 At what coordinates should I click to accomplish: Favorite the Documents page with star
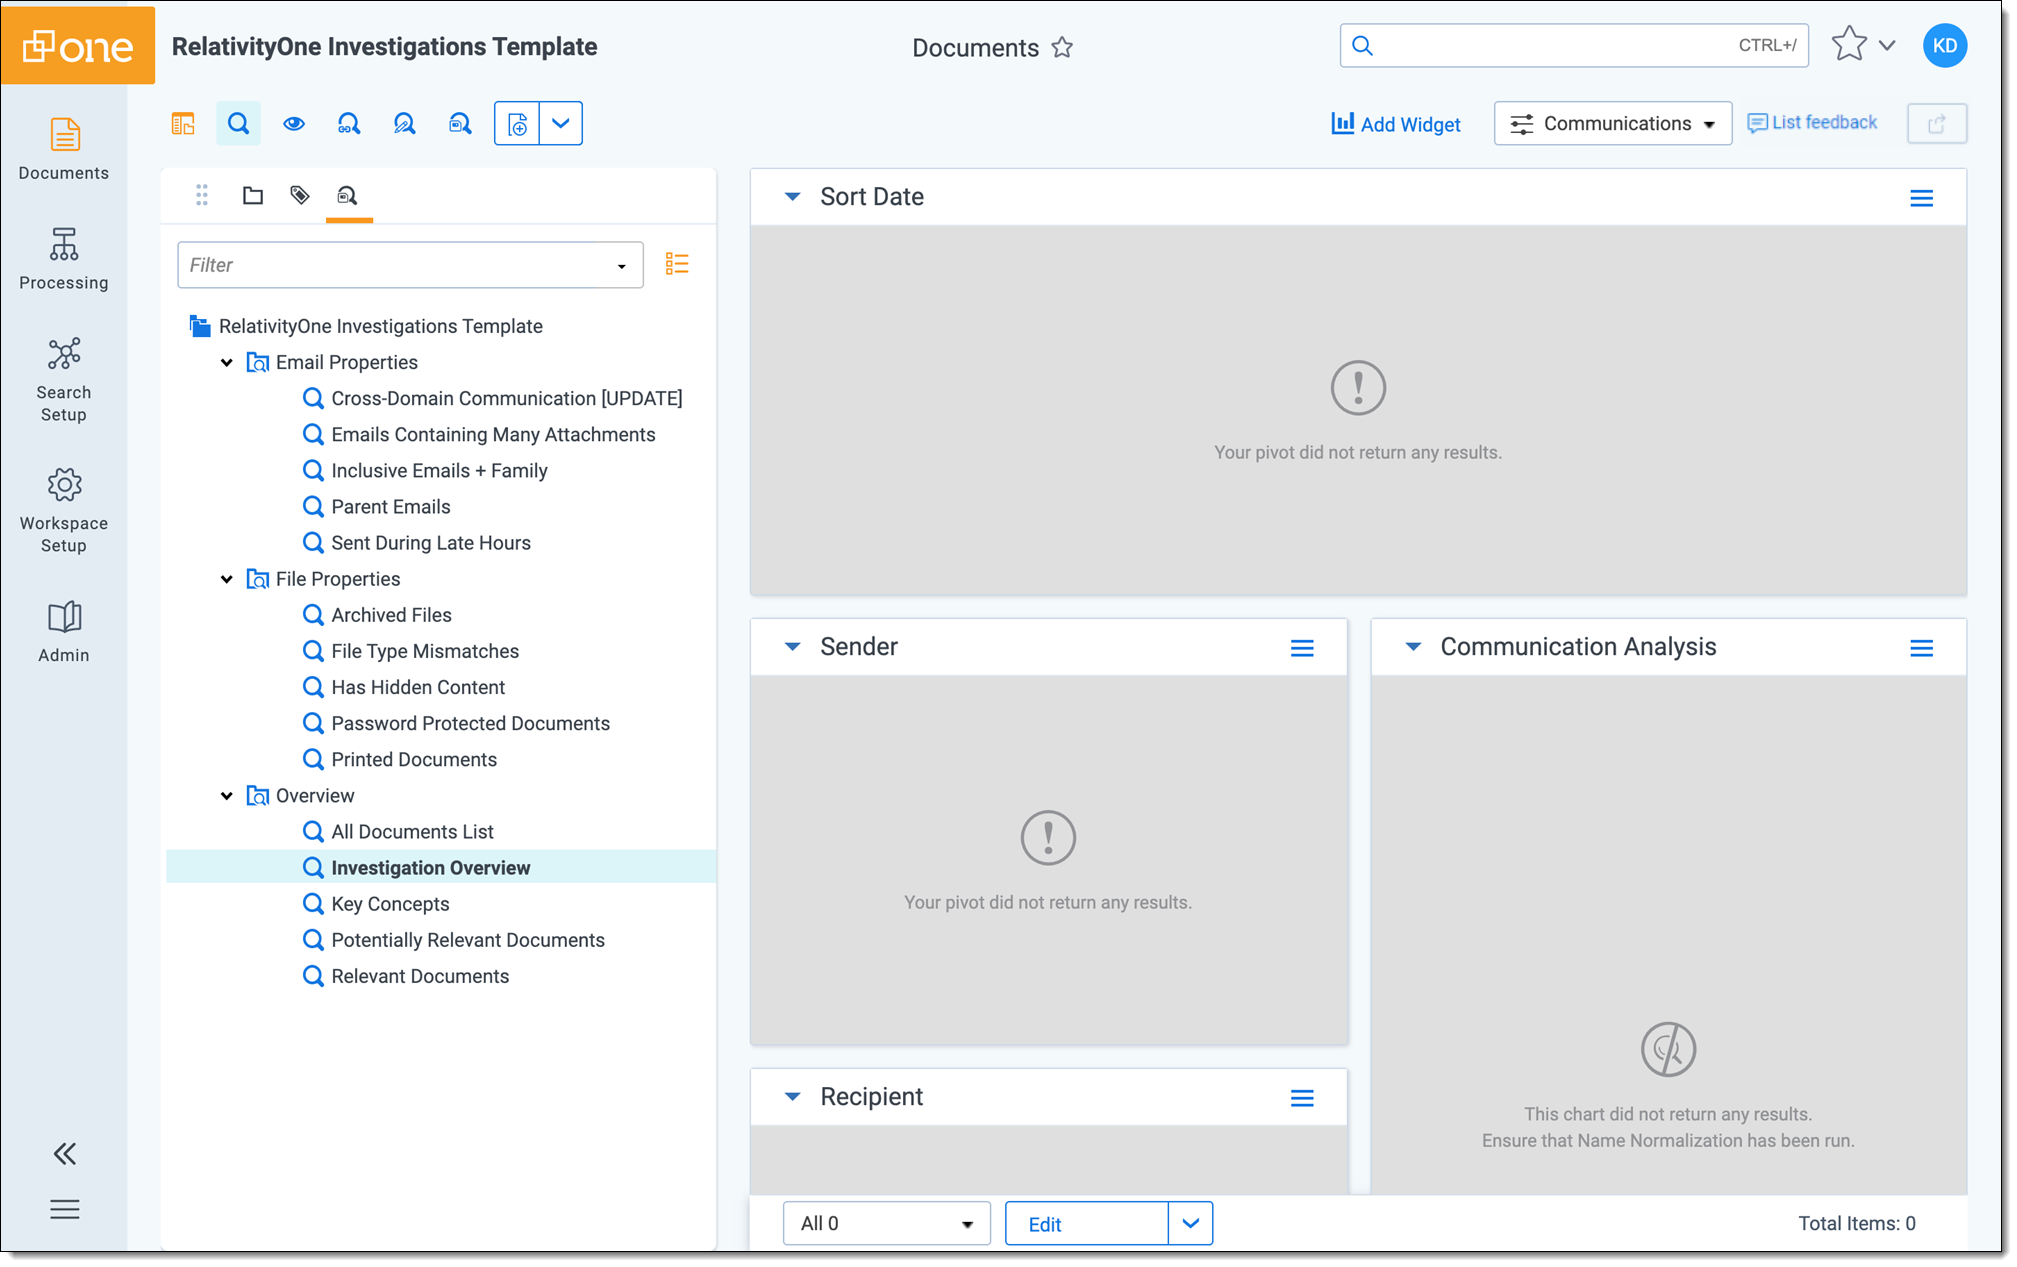point(1062,48)
